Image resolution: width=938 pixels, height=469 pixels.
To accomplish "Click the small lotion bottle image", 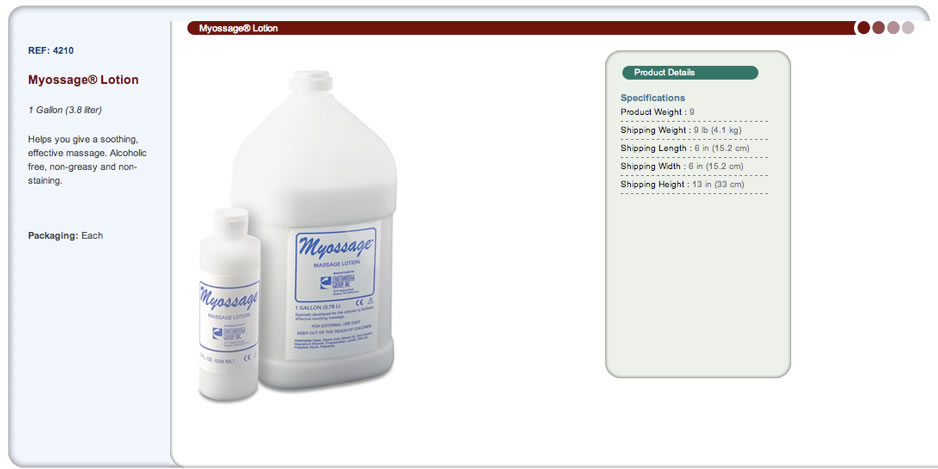I will [x=229, y=304].
